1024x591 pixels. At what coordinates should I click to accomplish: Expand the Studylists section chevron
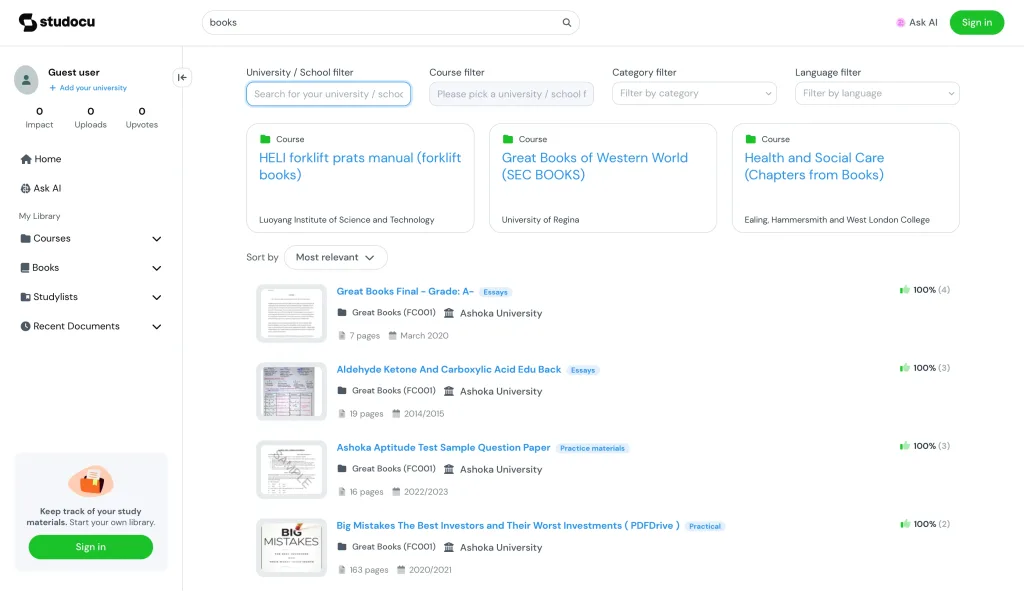[x=157, y=297]
